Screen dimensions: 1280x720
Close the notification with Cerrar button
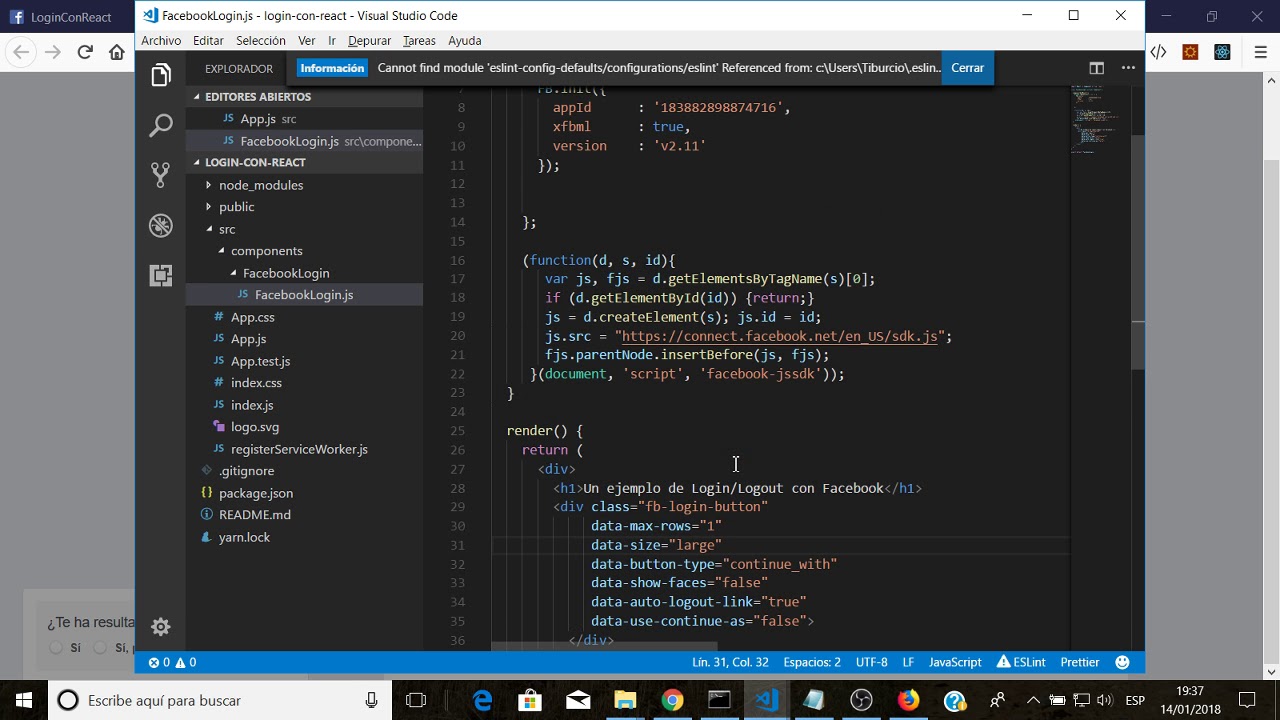pos(967,68)
